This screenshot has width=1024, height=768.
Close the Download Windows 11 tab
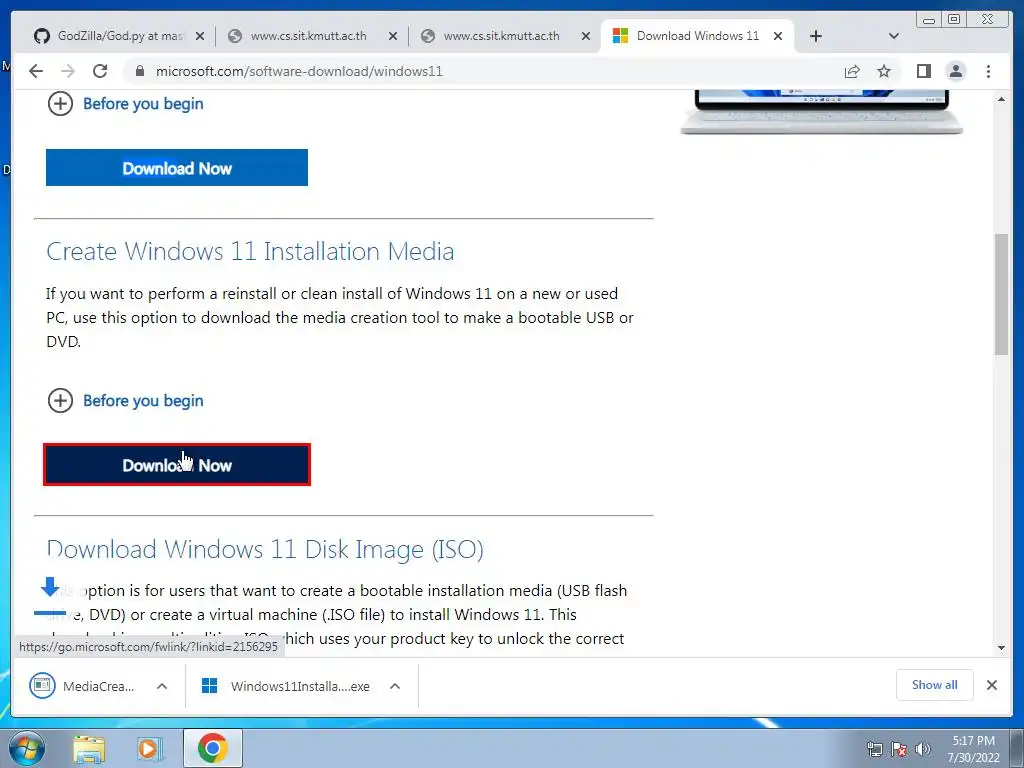[x=778, y=37]
